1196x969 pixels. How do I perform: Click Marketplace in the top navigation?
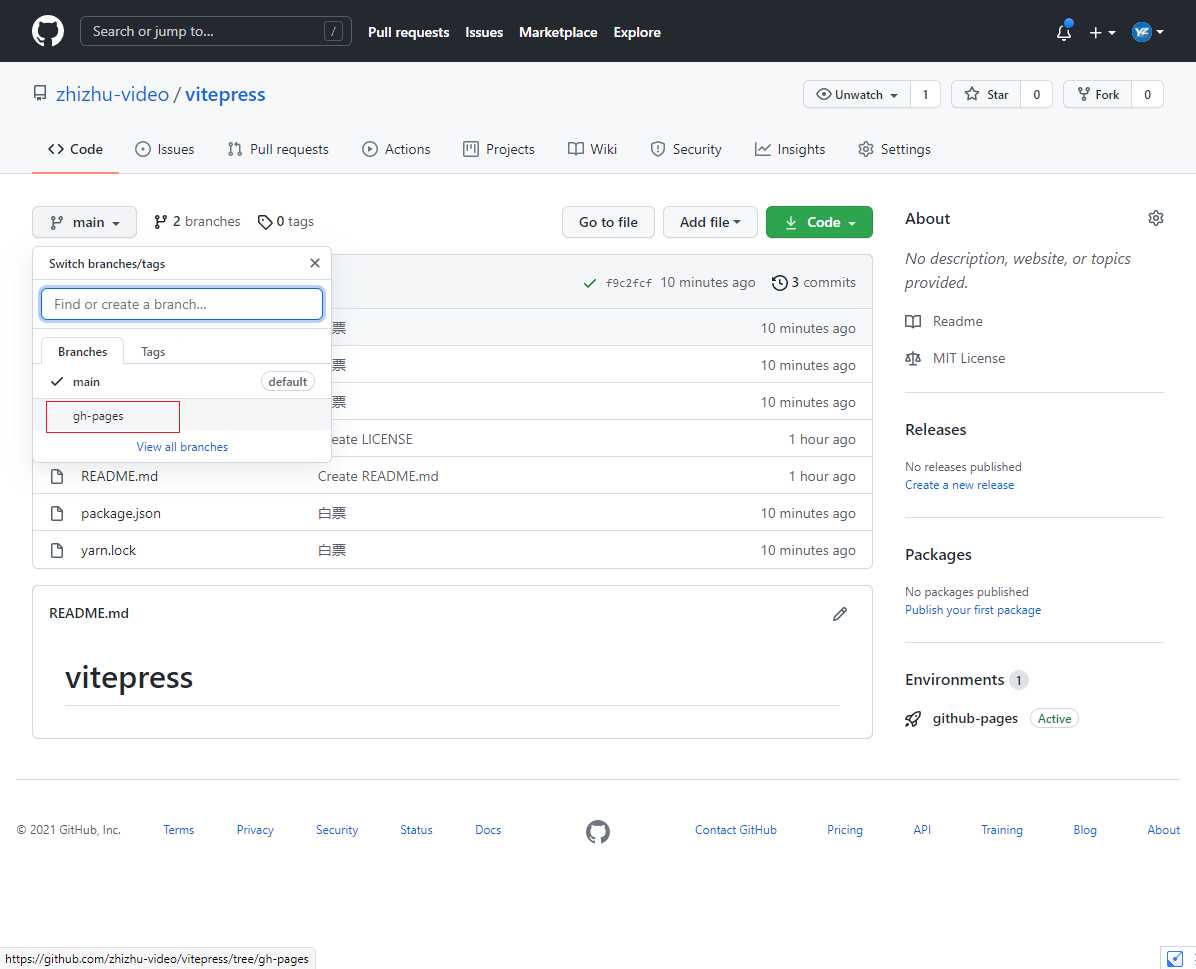[558, 32]
